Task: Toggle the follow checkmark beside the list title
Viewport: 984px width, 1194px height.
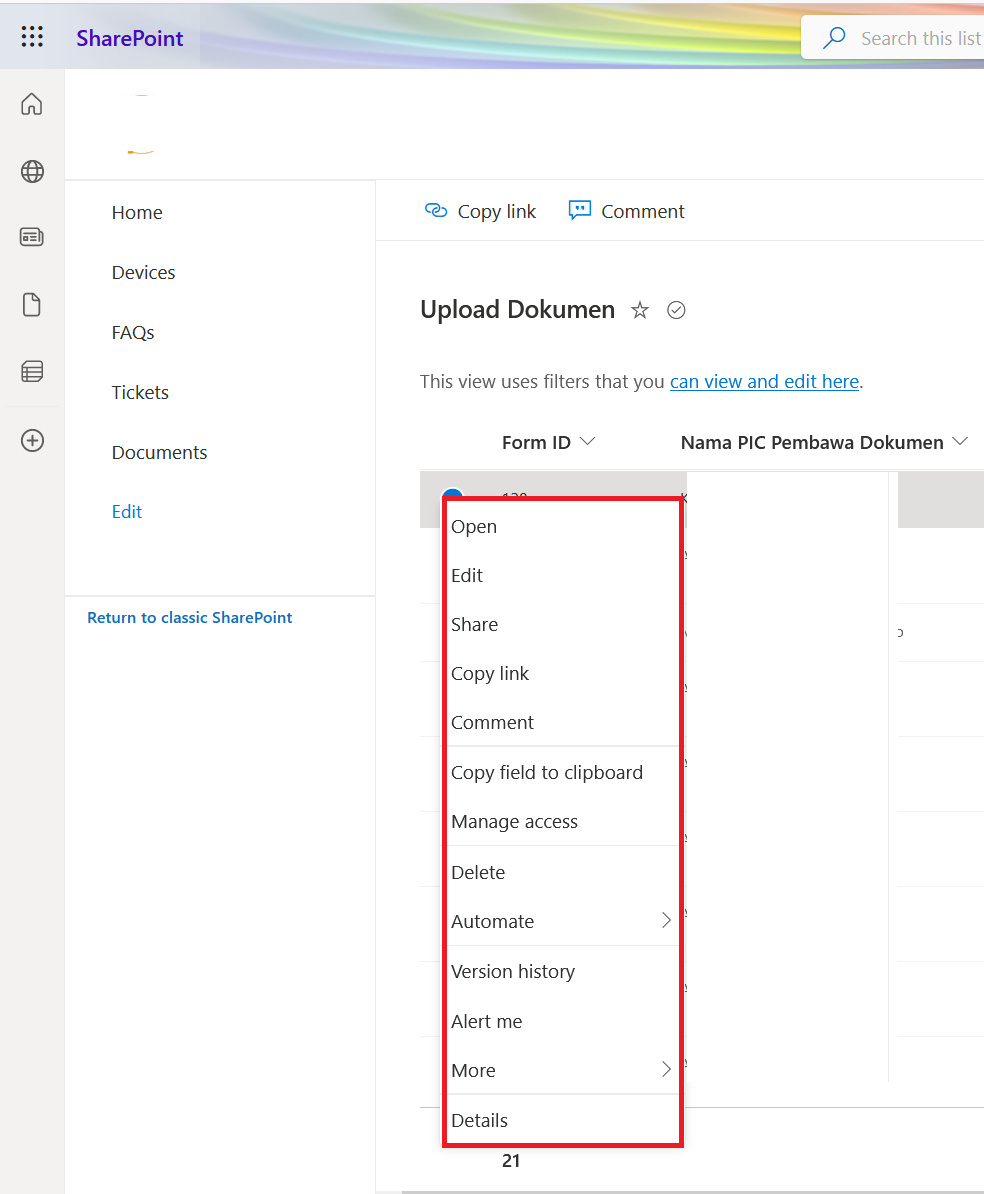Action: (x=676, y=310)
